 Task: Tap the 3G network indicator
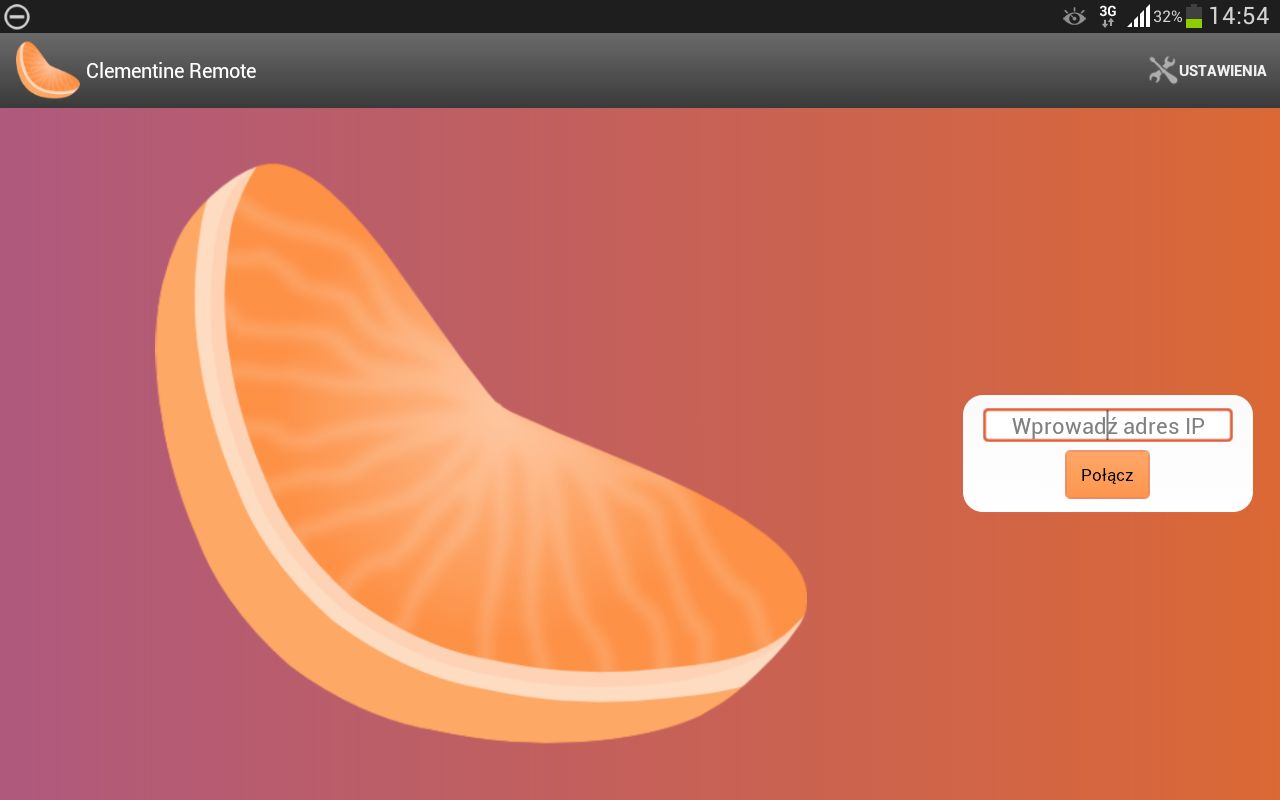coord(1107,16)
